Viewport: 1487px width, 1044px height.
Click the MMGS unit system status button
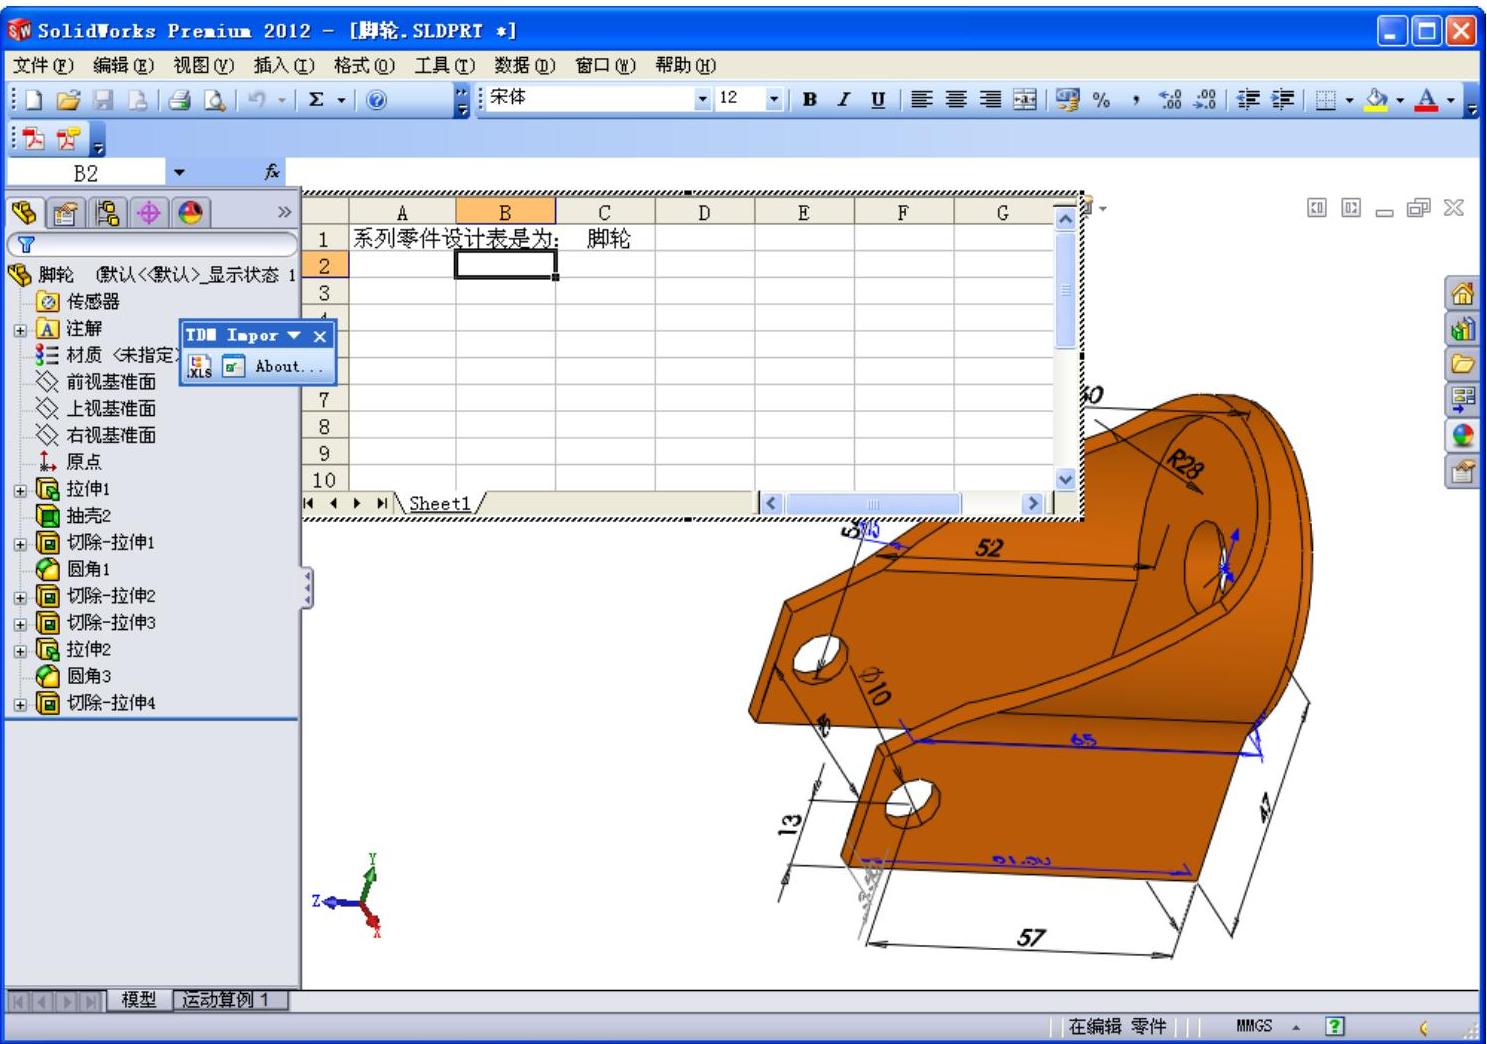[1254, 1026]
